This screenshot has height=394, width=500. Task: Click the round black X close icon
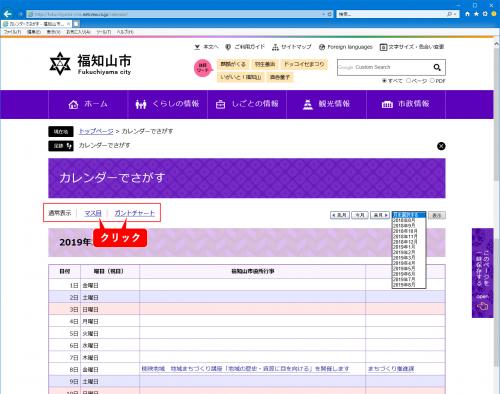pos(441,146)
